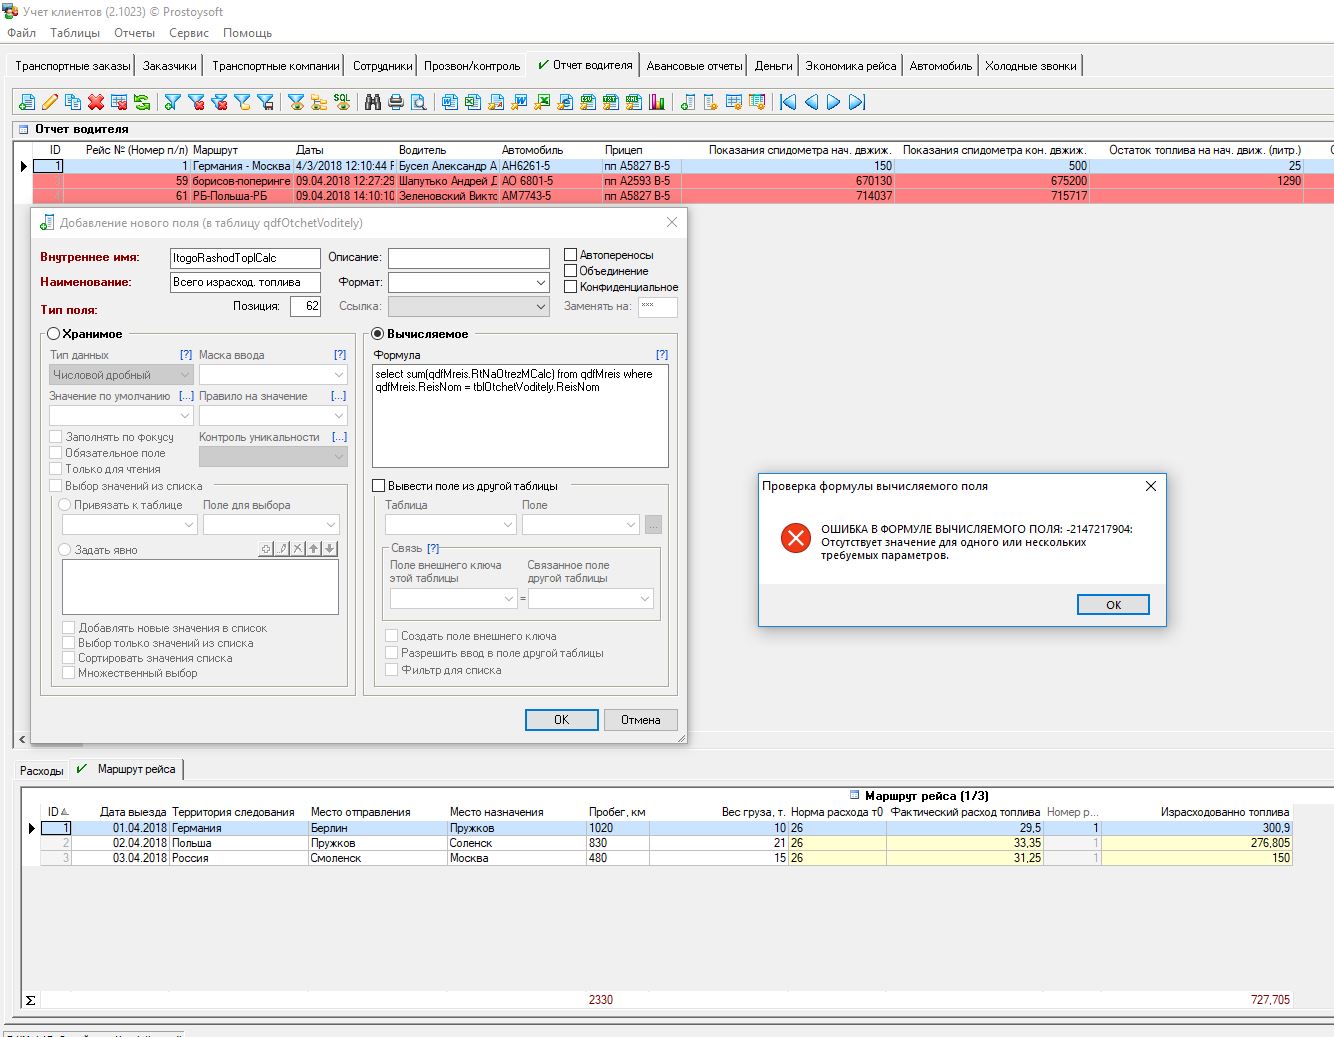Click the tree structure view icon
The image size is (1334, 1037).
pos(319,102)
